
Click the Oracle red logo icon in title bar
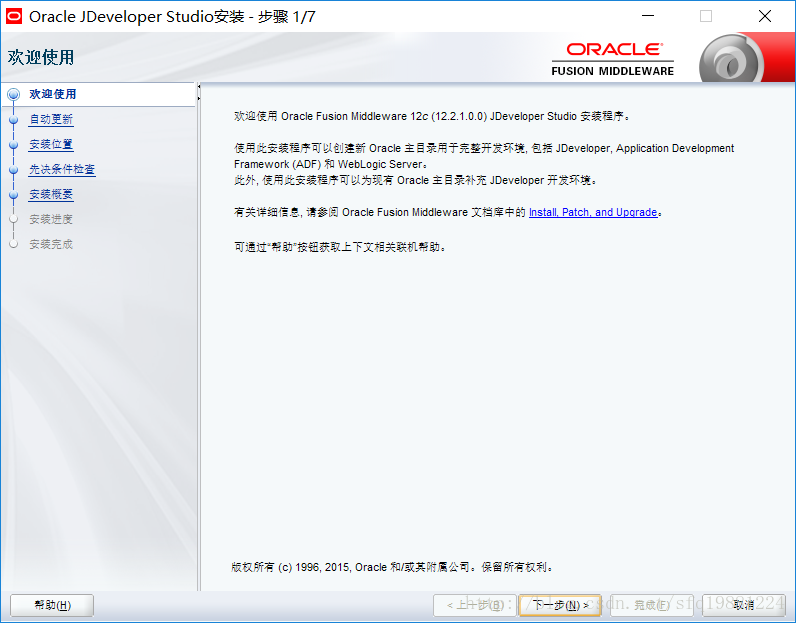pyautogui.click(x=14, y=16)
